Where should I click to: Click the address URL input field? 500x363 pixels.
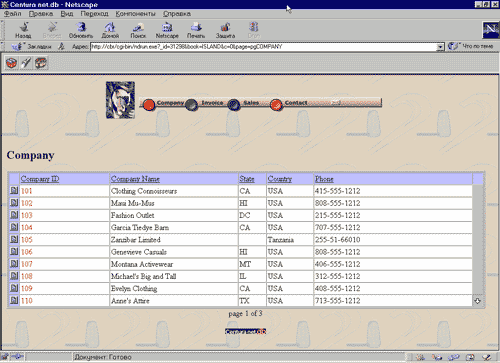tap(263, 47)
